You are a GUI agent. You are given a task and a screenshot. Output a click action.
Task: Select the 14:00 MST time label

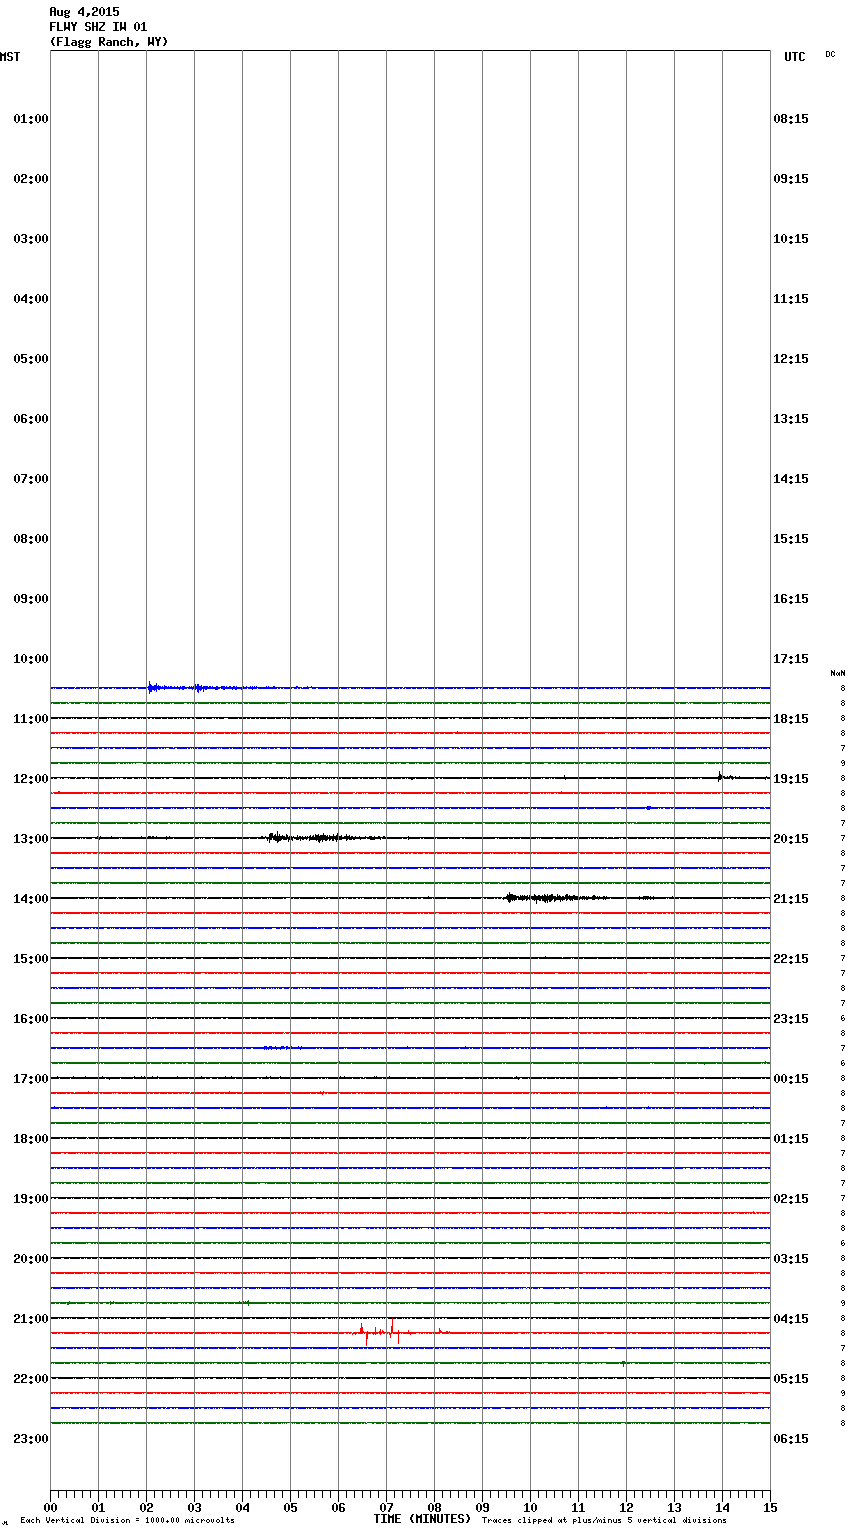click(x=31, y=899)
